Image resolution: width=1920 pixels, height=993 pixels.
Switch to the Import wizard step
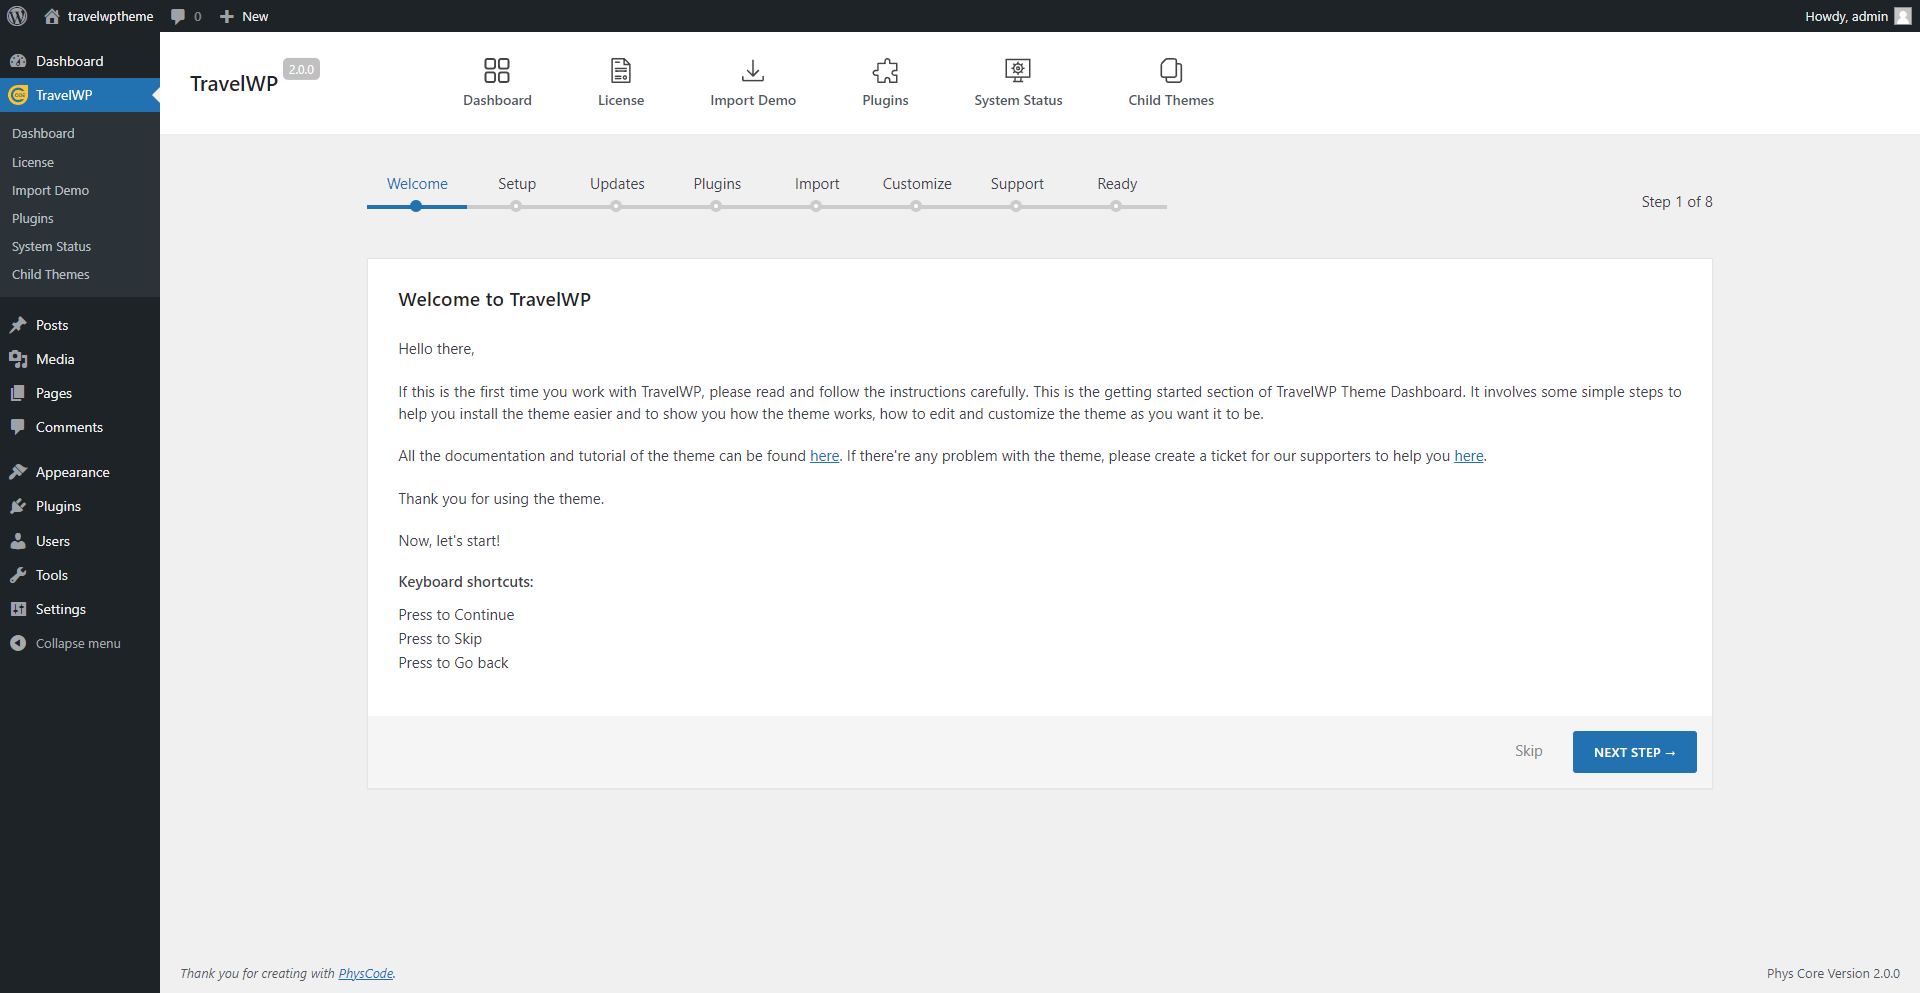[x=817, y=184]
